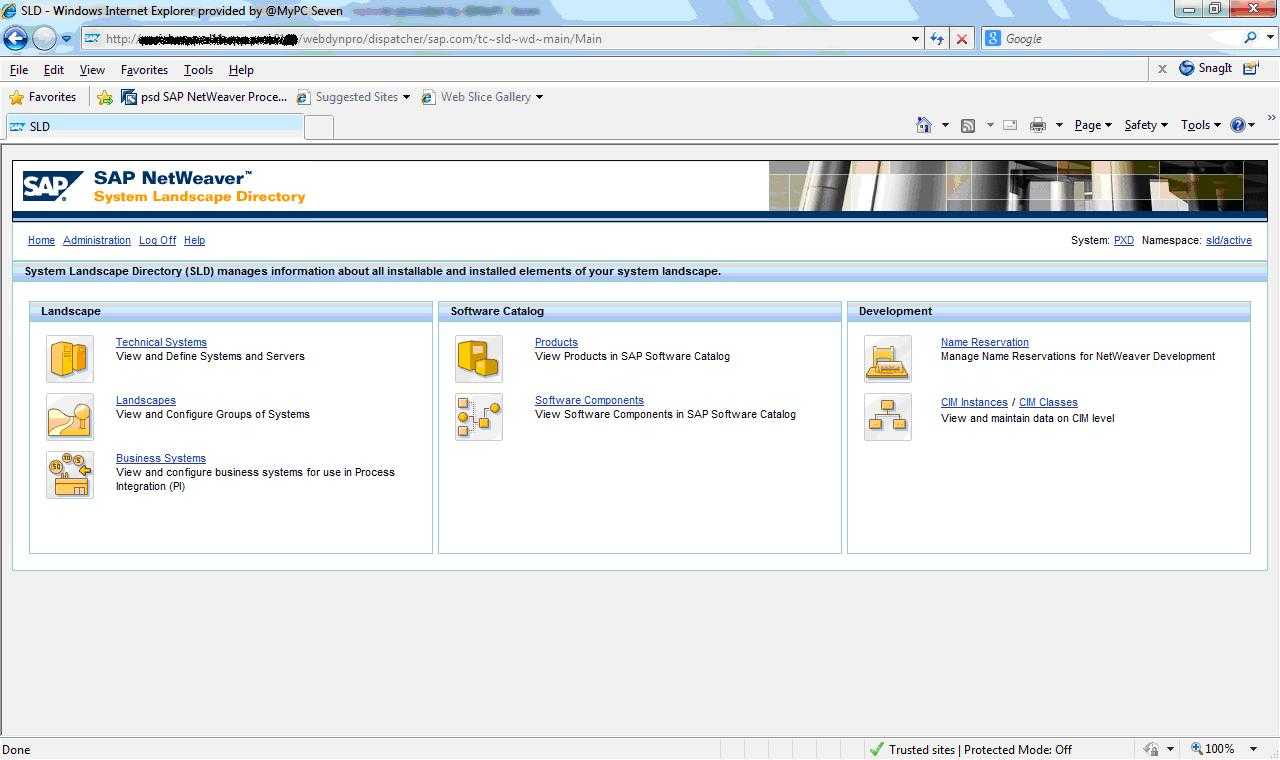
Task: Follow the CIM Instances link
Action: [974, 402]
